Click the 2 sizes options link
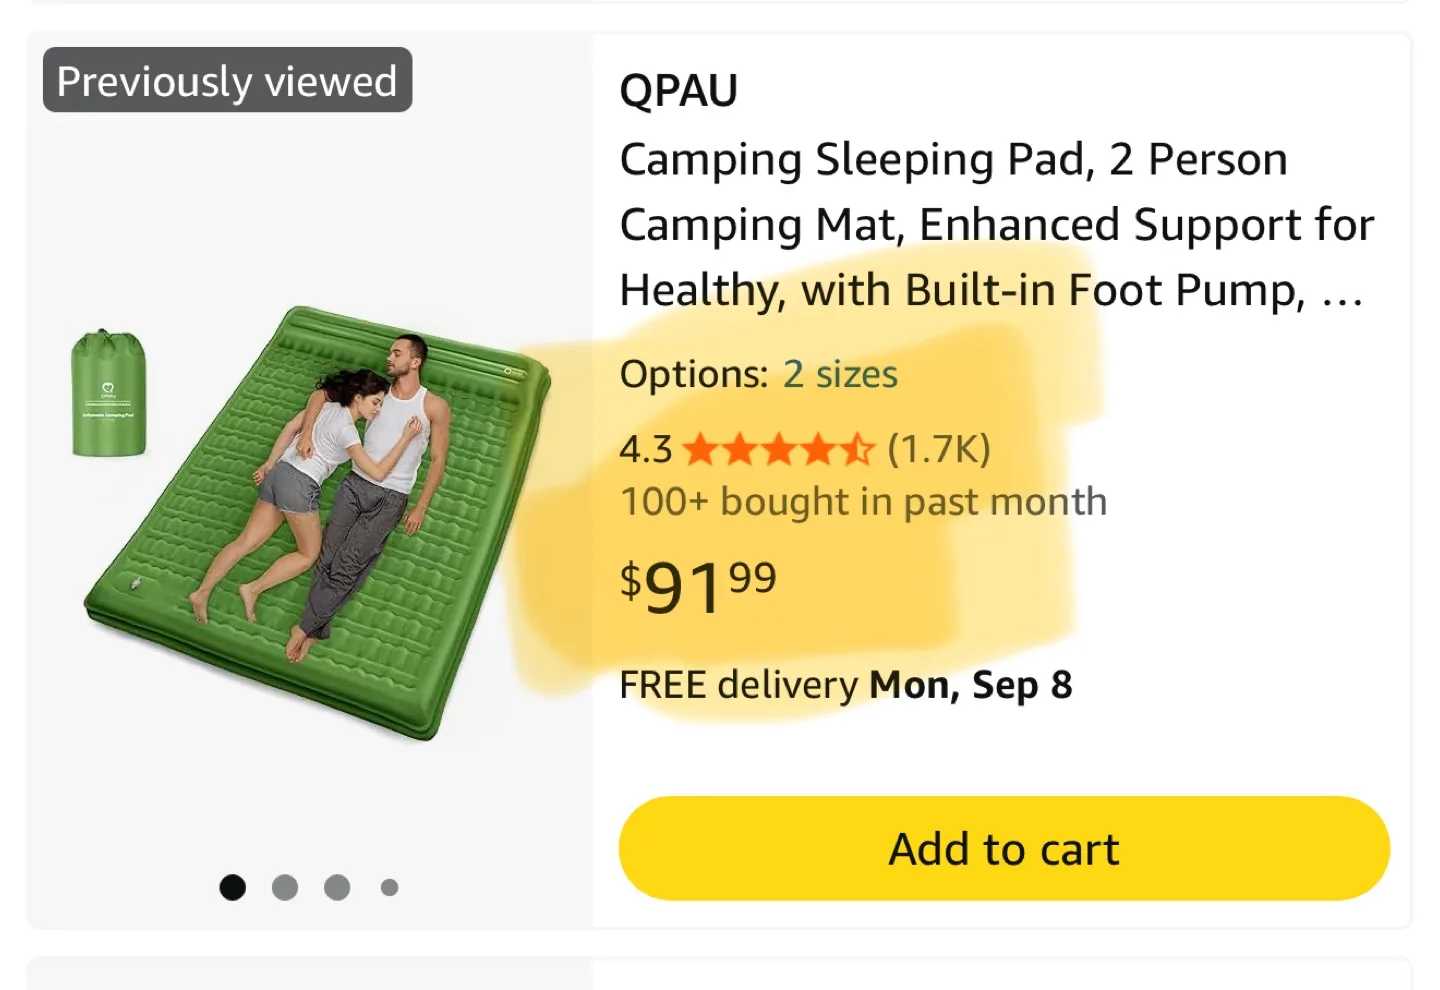1440x990 pixels. pyautogui.click(x=839, y=374)
